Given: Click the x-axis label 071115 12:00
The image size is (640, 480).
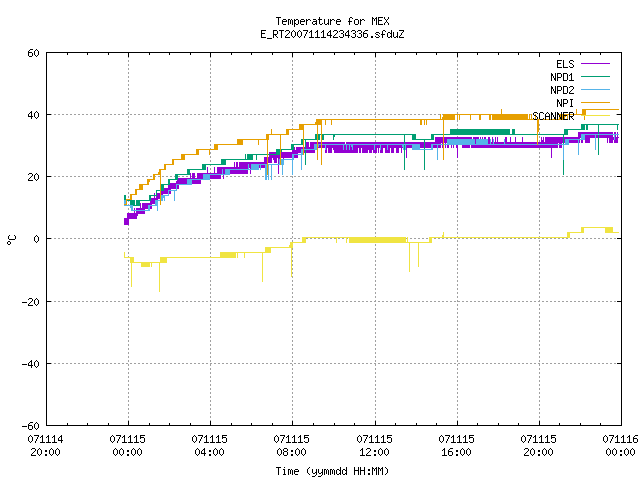Looking at the screenshot, I should pos(374,446).
